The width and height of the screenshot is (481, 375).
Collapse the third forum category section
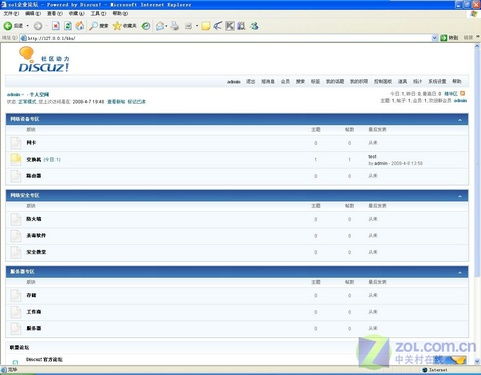pos(460,272)
